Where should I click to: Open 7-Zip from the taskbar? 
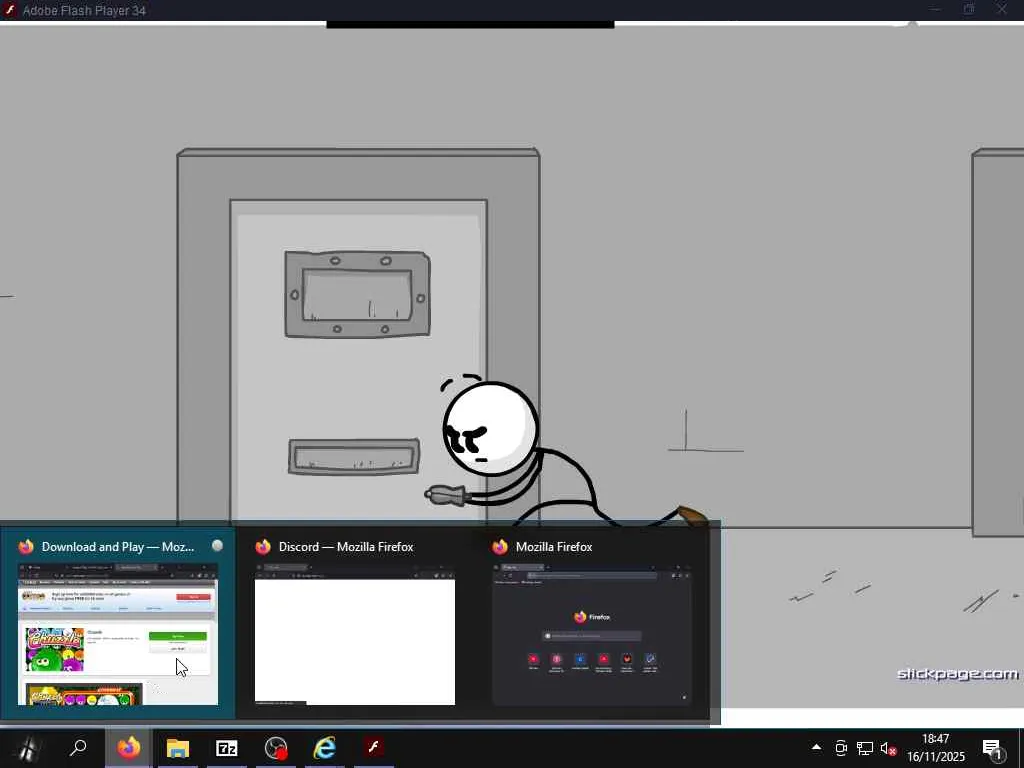[227, 748]
